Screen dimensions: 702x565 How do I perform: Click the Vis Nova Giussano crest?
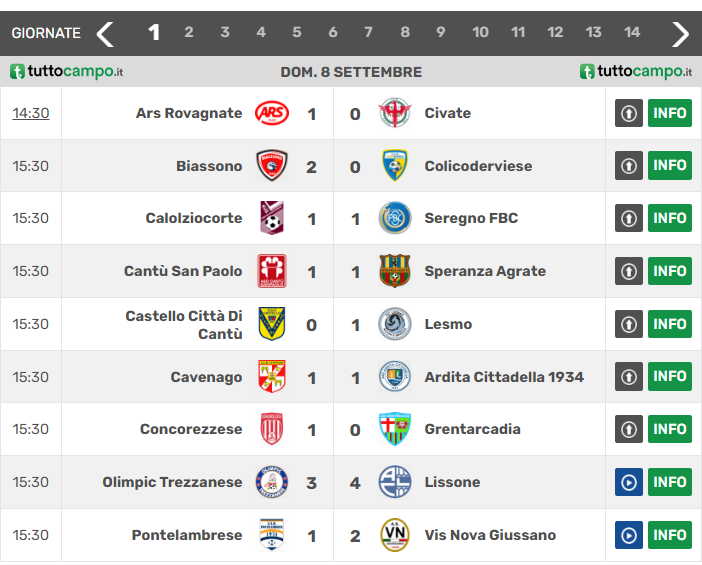tap(395, 535)
